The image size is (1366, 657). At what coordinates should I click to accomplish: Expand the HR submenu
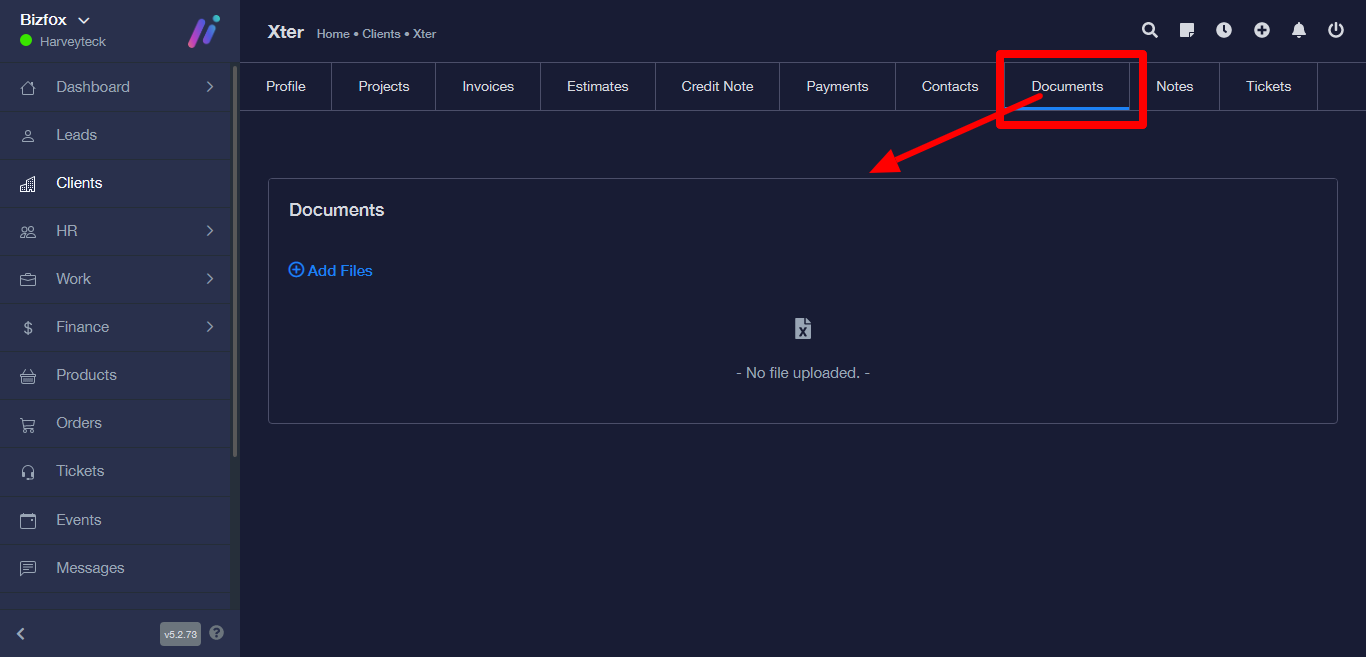pos(210,231)
